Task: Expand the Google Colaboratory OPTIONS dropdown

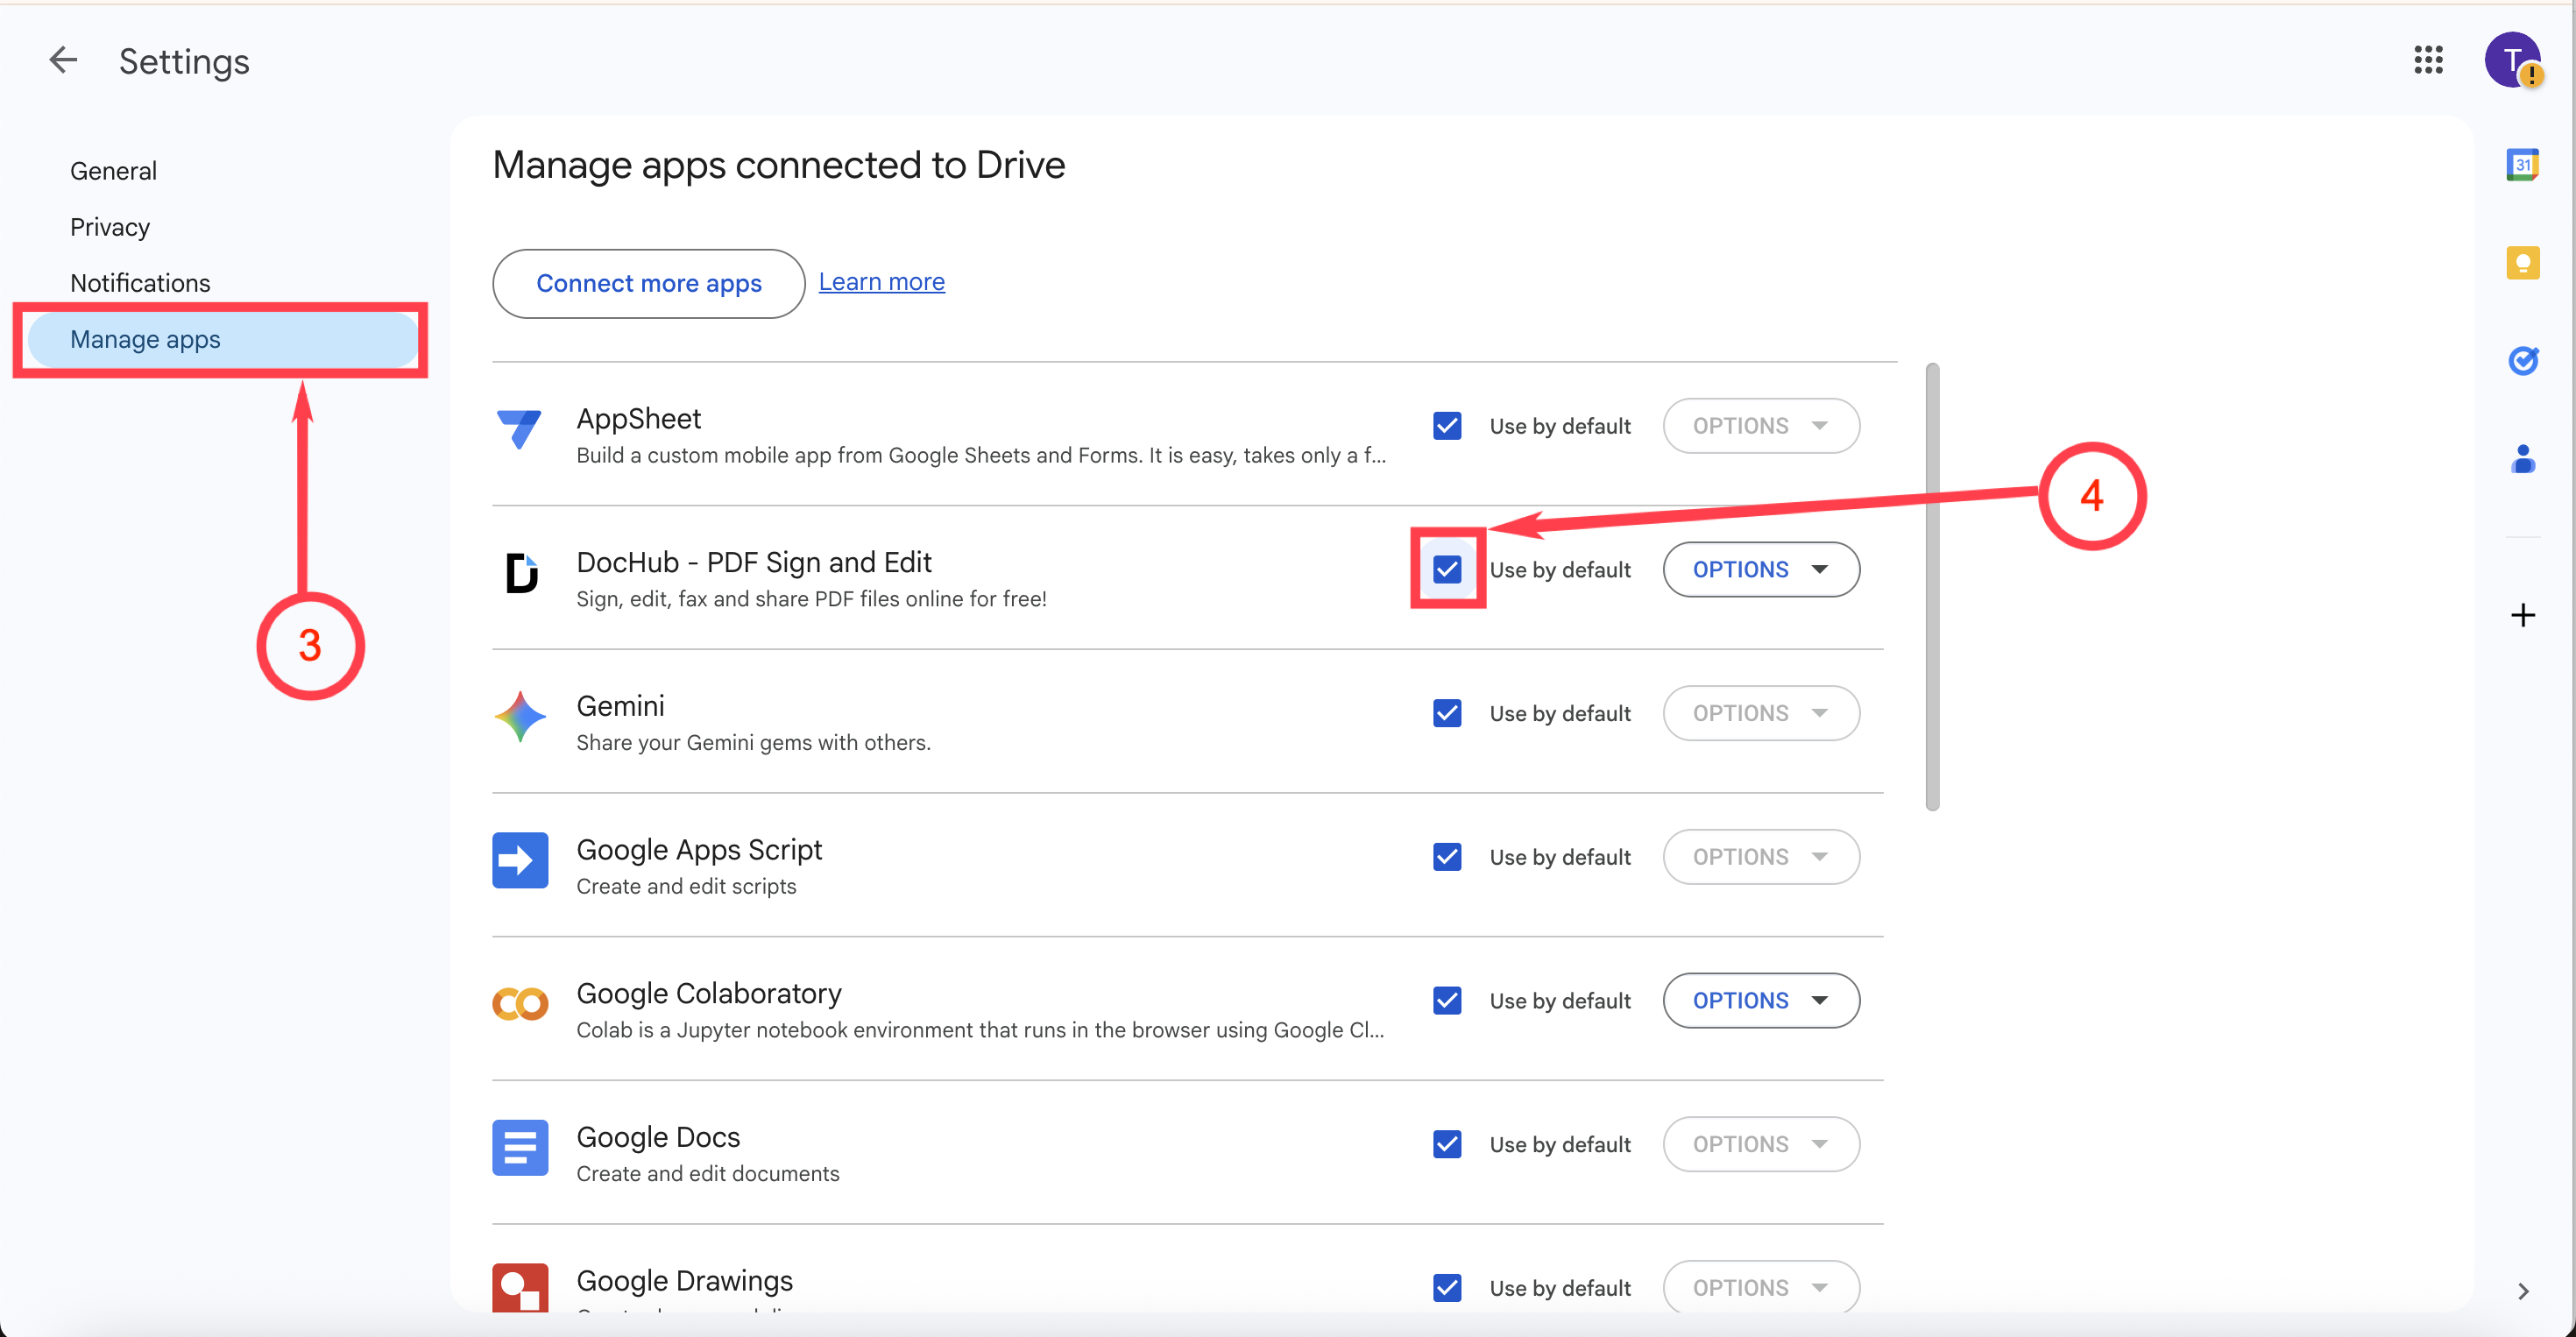Action: tap(1760, 1001)
